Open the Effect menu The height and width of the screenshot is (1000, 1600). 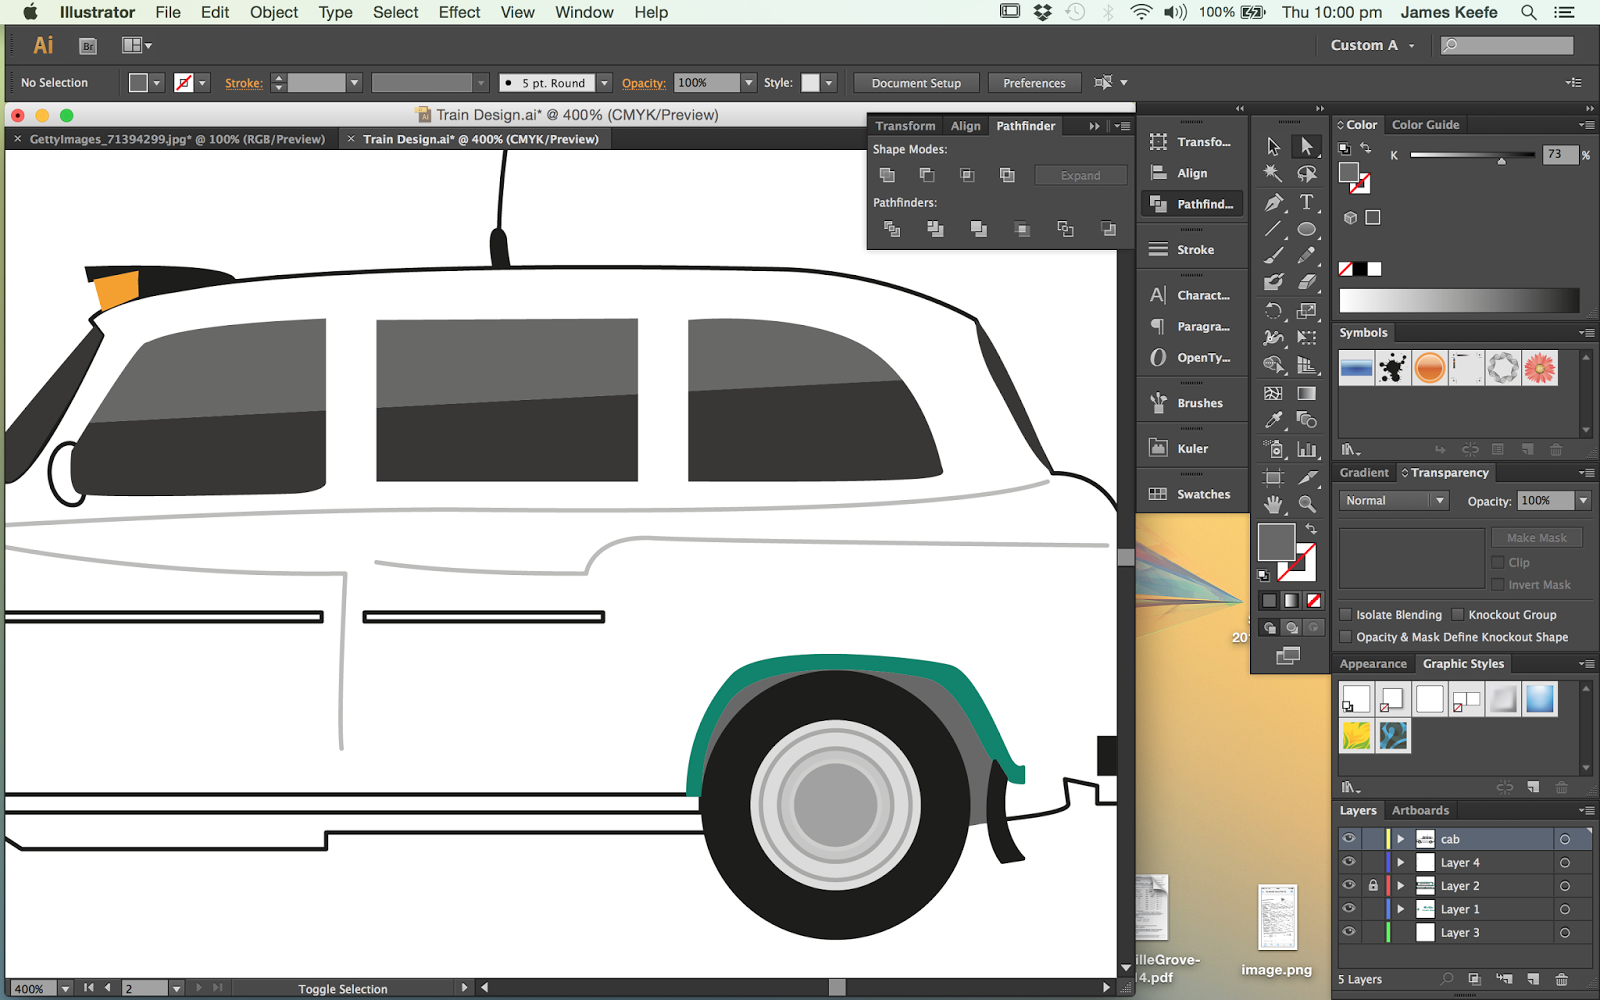click(x=459, y=12)
